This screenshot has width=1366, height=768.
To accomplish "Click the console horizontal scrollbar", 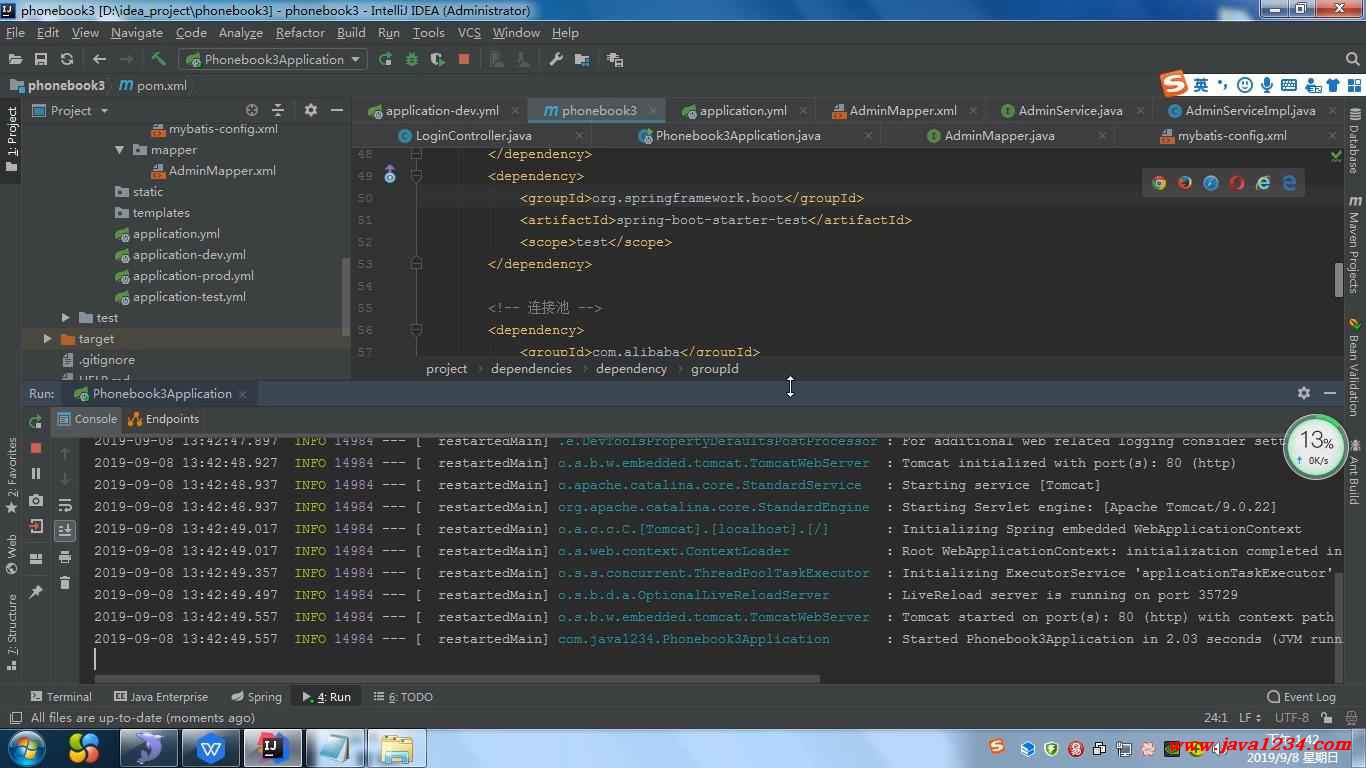I will 456,679.
